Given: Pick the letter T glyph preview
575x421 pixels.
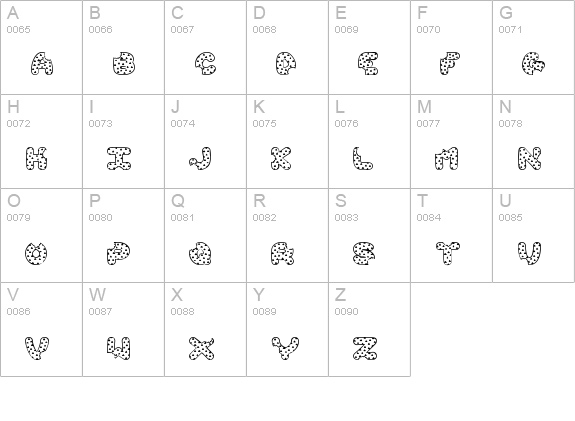Looking at the screenshot, I should click(x=448, y=253).
